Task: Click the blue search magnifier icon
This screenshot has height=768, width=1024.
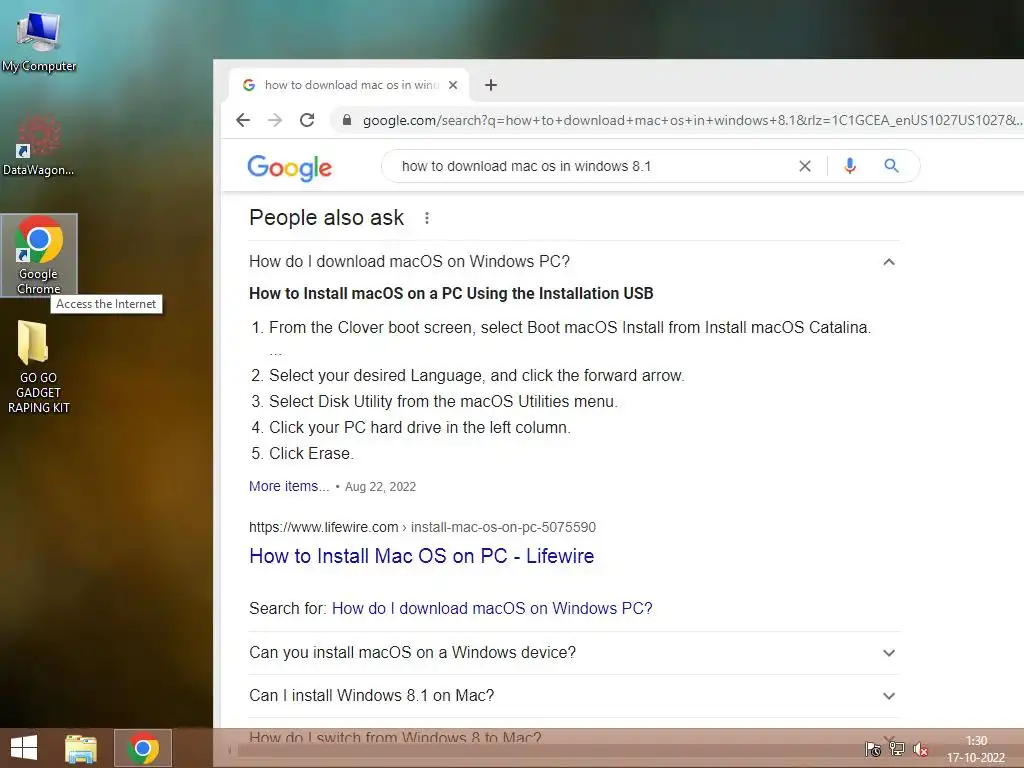Action: tap(891, 166)
